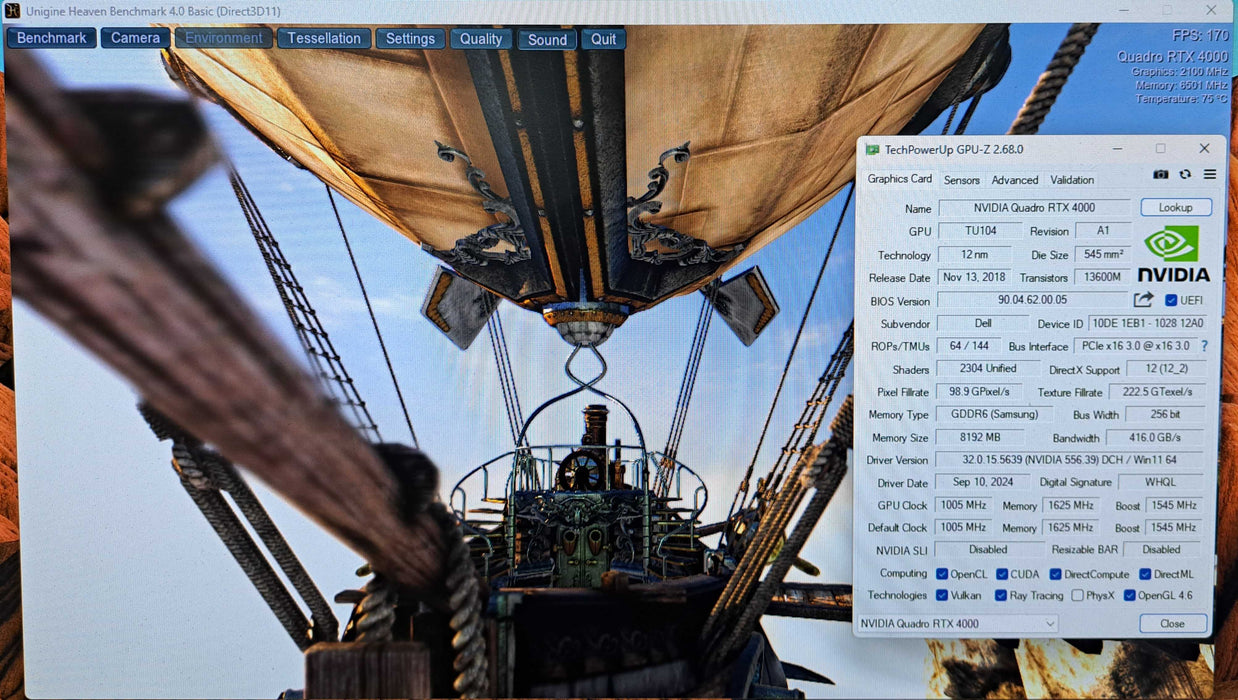Screen dimensions: 1238x700
Task: Click the NVIDIA SLI field showing Disabled
Action: [x=988, y=549]
